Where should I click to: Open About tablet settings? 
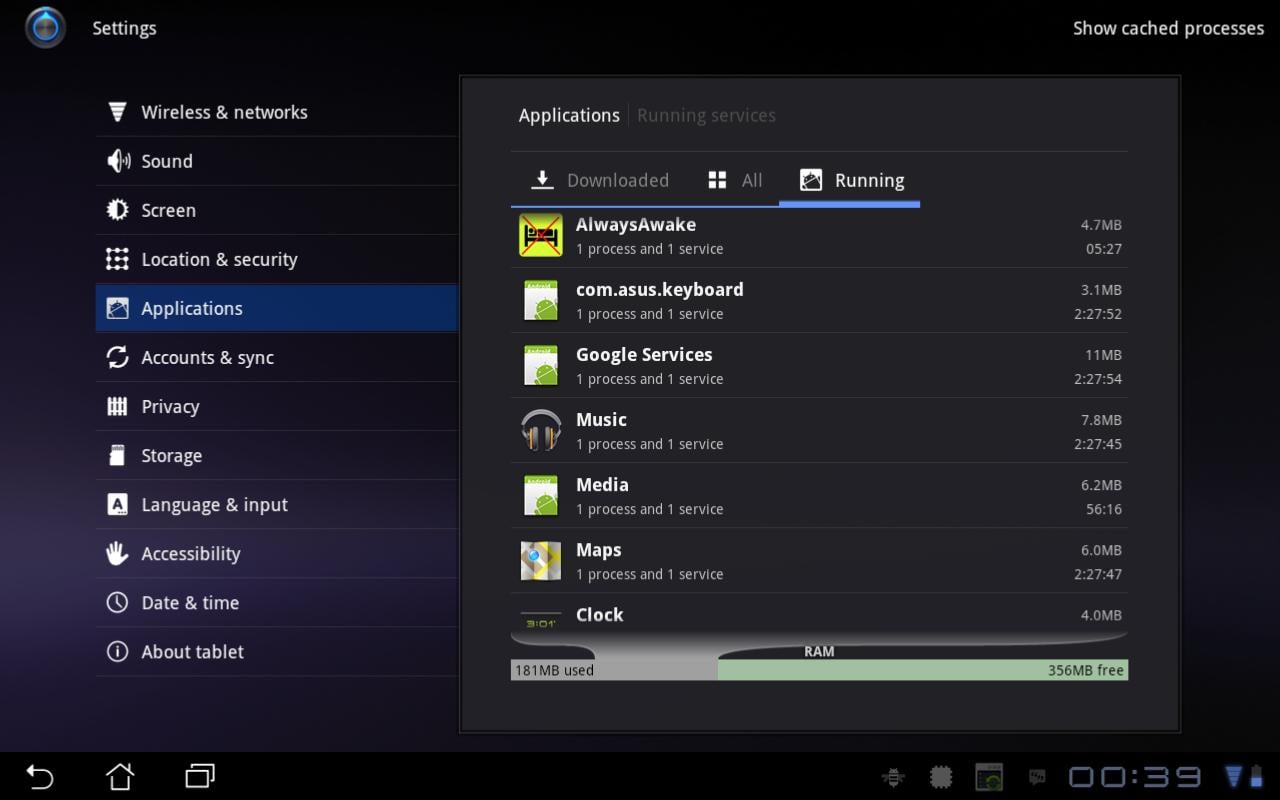click(277, 651)
